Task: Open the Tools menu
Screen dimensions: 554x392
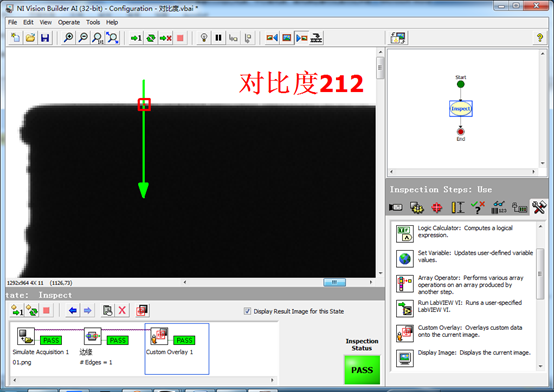Action: (93, 22)
